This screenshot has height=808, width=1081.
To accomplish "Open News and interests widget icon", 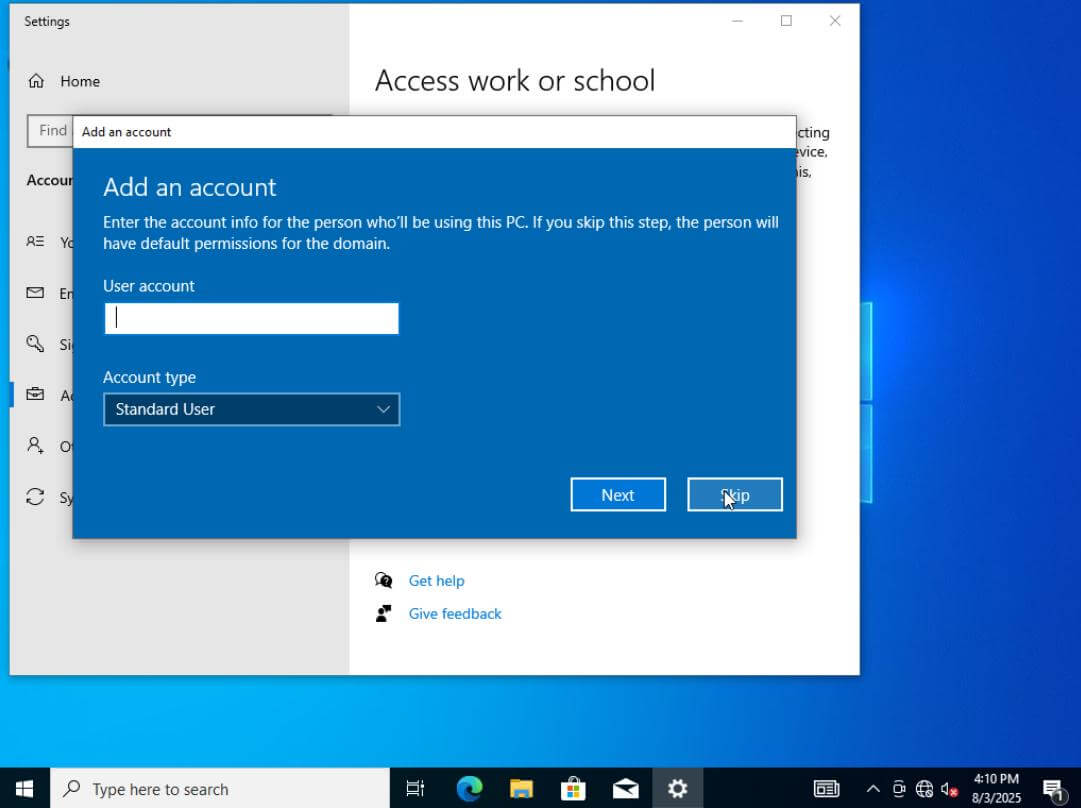I will 826,788.
